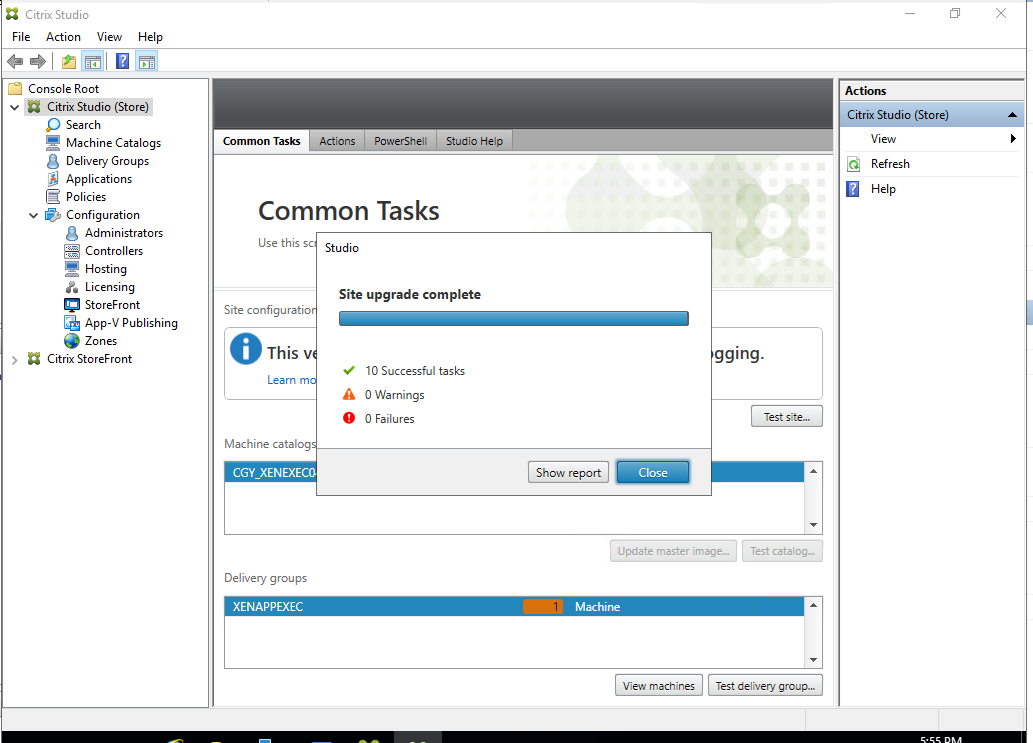Click the Console Root folder icon
Screen dimensions: 1033x743
tap(15, 88)
